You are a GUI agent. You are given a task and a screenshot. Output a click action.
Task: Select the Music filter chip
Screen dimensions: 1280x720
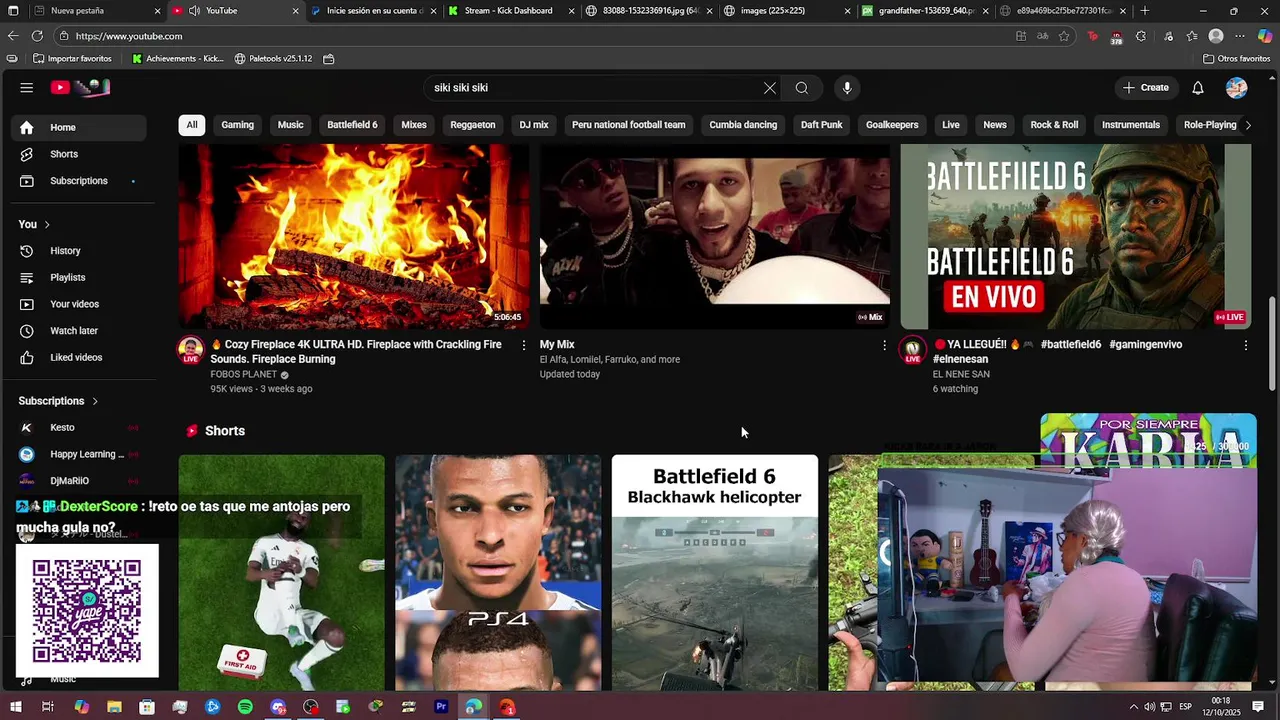[290, 125]
